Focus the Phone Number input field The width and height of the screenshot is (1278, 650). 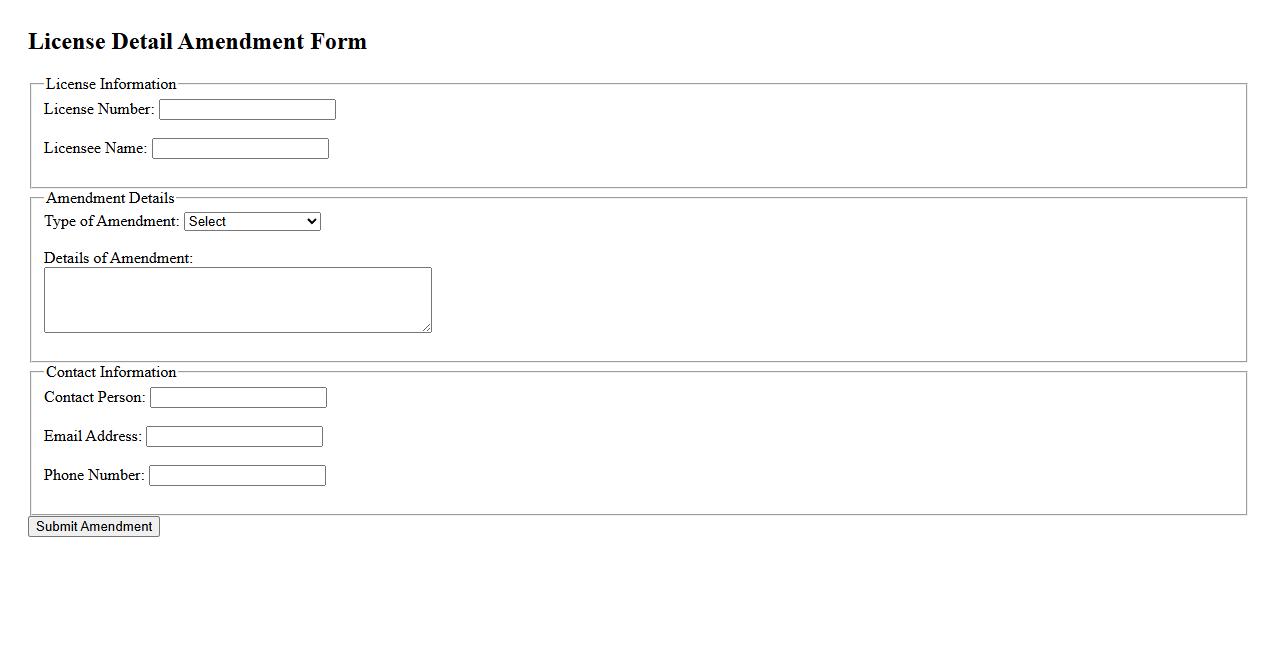pyautogui.click(x=237, y=476)
